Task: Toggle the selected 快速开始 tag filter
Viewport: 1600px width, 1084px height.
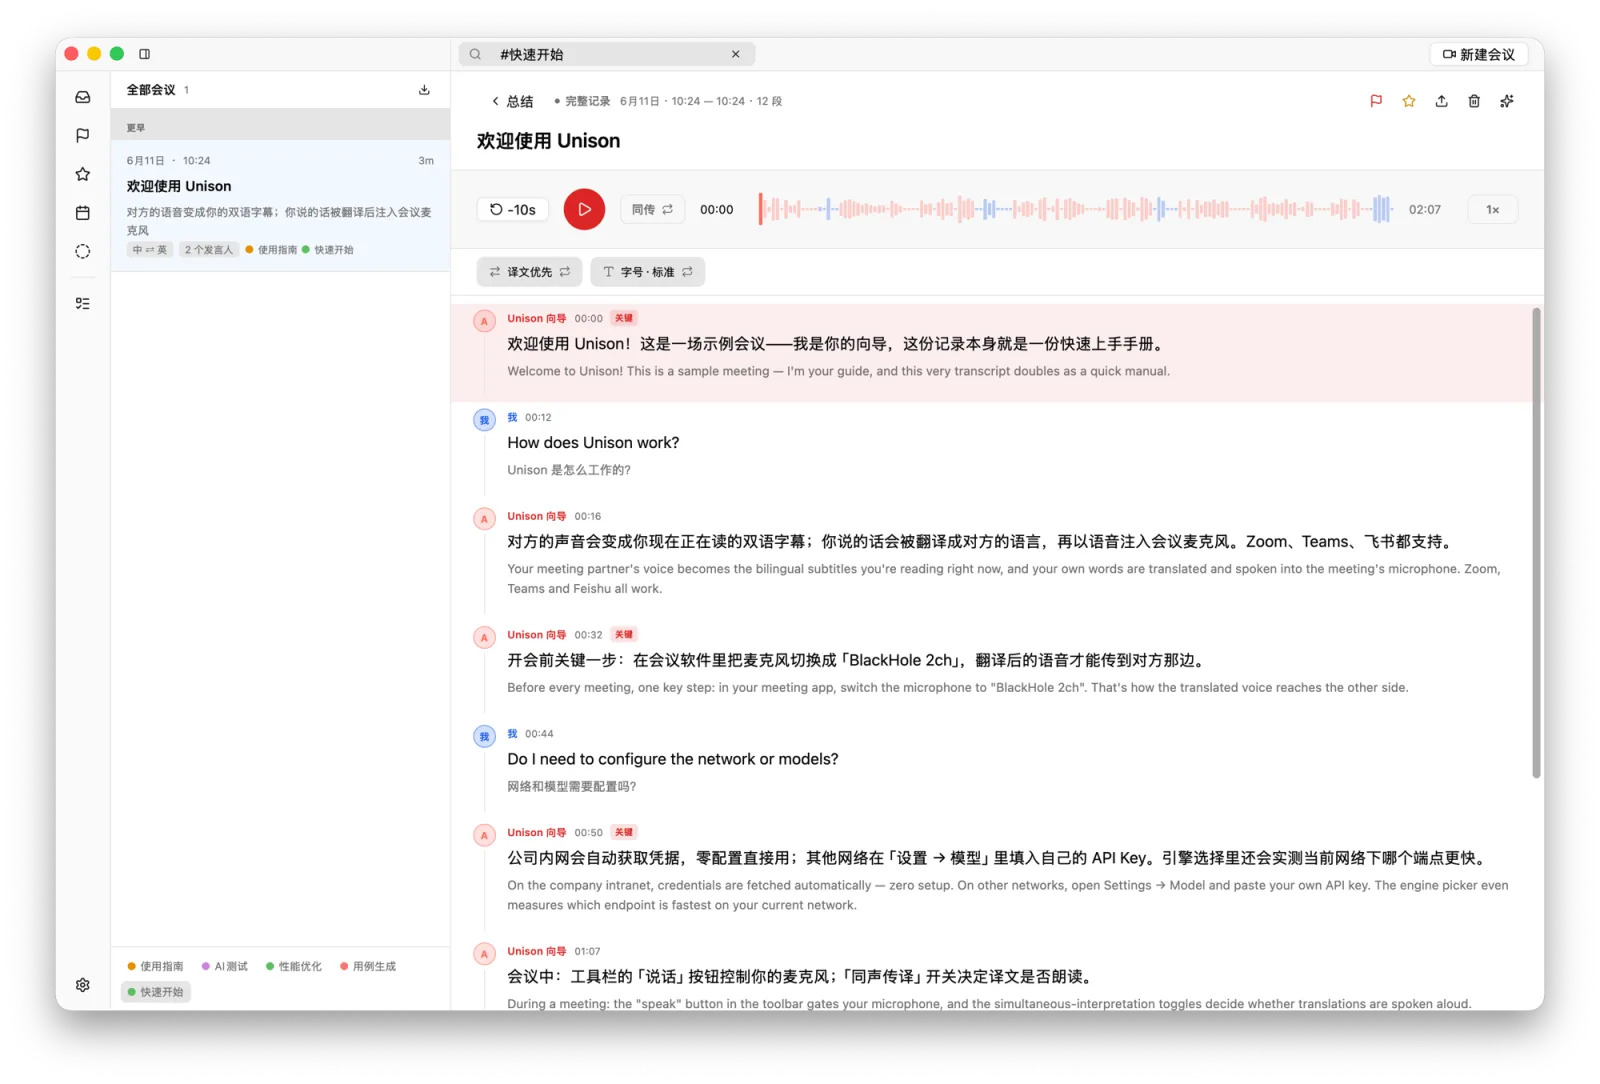Action: coord(156,992)
